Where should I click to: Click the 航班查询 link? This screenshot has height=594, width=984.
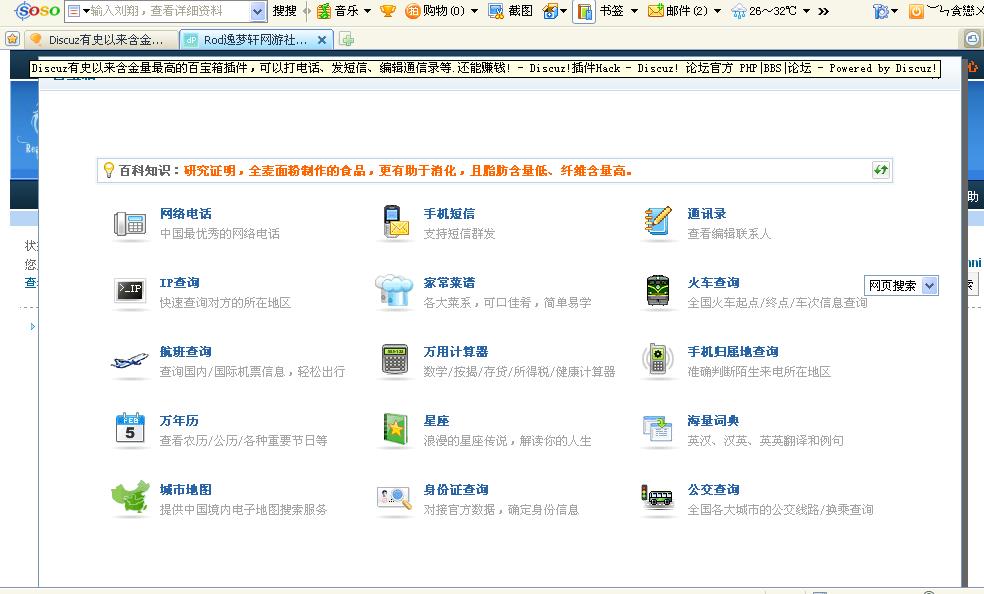[186, 352]
